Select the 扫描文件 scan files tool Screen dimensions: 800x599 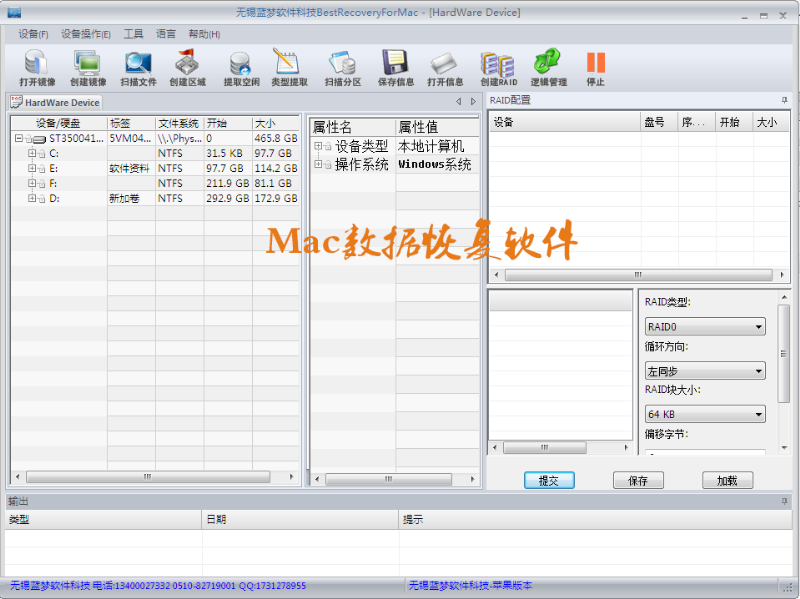click(138, 68)
